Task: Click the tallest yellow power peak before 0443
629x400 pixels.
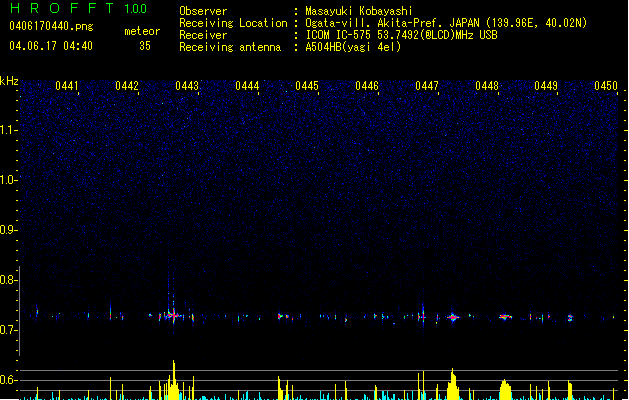Action: click(x=174, y=380)
